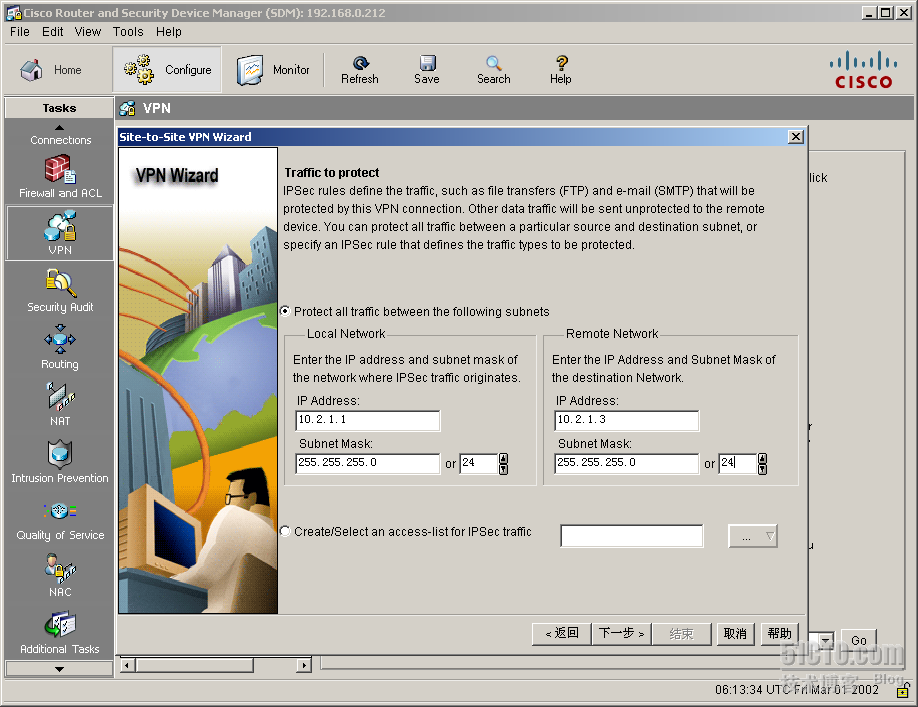The height and width of the screenshot is (707, 918).
Task: Click the 帮助 help button
Action: (x=779, y=634)
